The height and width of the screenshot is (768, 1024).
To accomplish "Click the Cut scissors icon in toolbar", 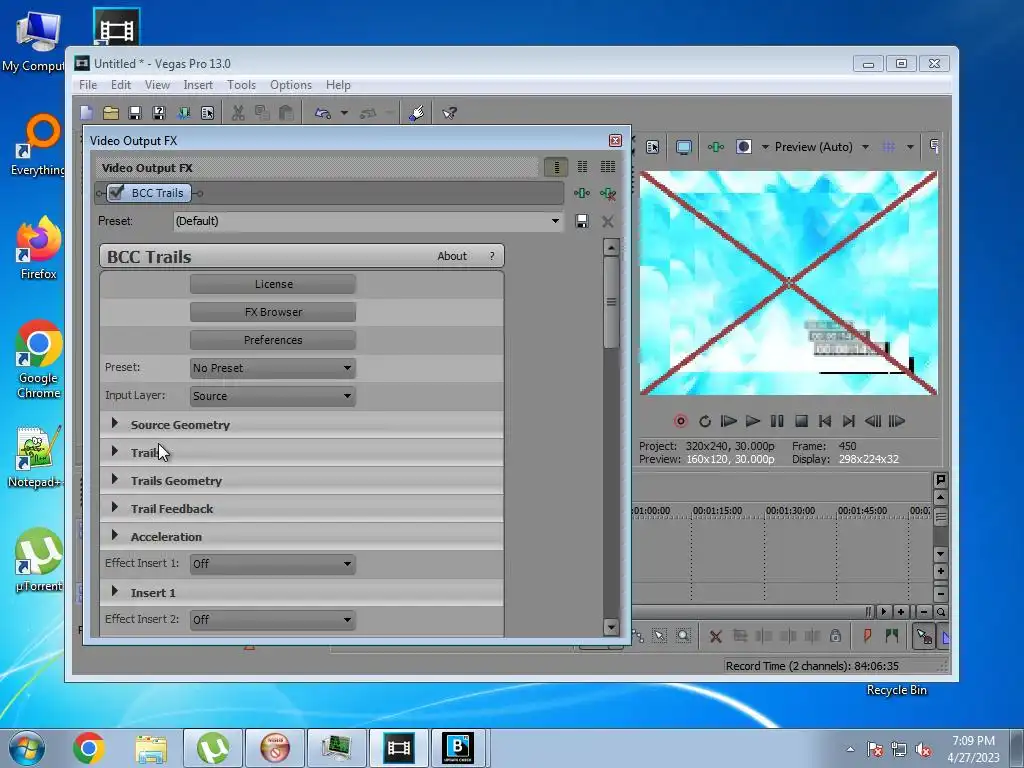I will [x=238, y=113].
